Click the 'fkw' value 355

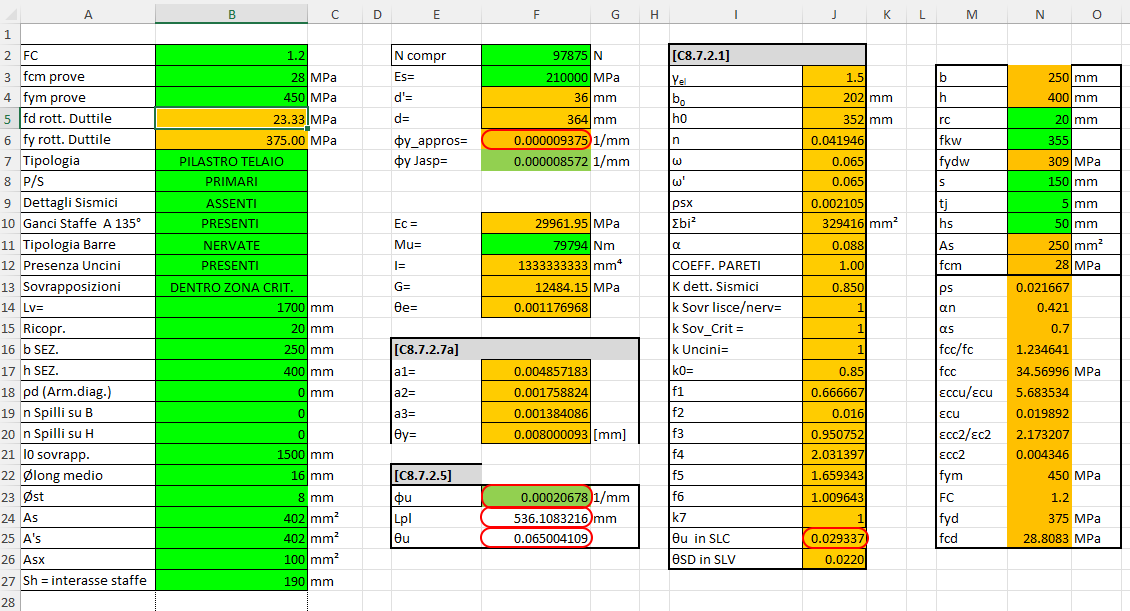[1039, 140]
